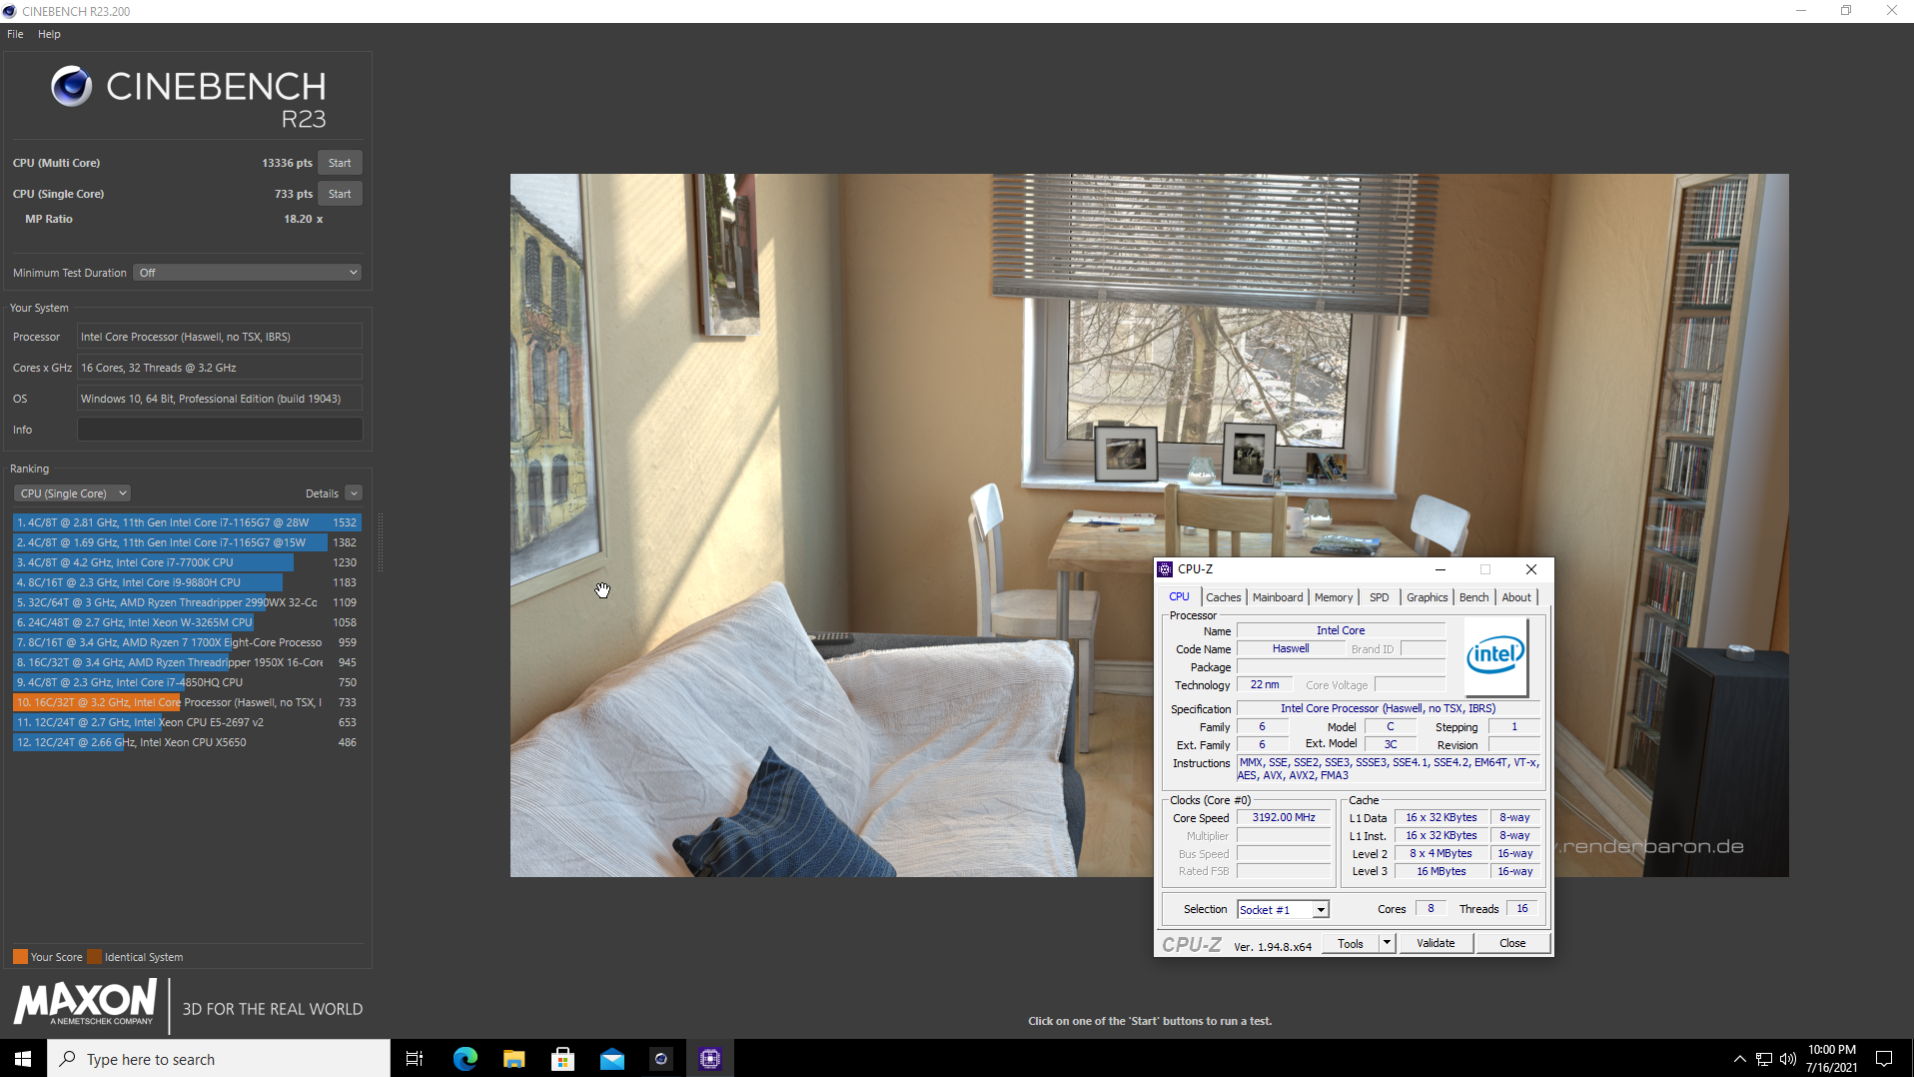Open the File menu

(15, 34)
